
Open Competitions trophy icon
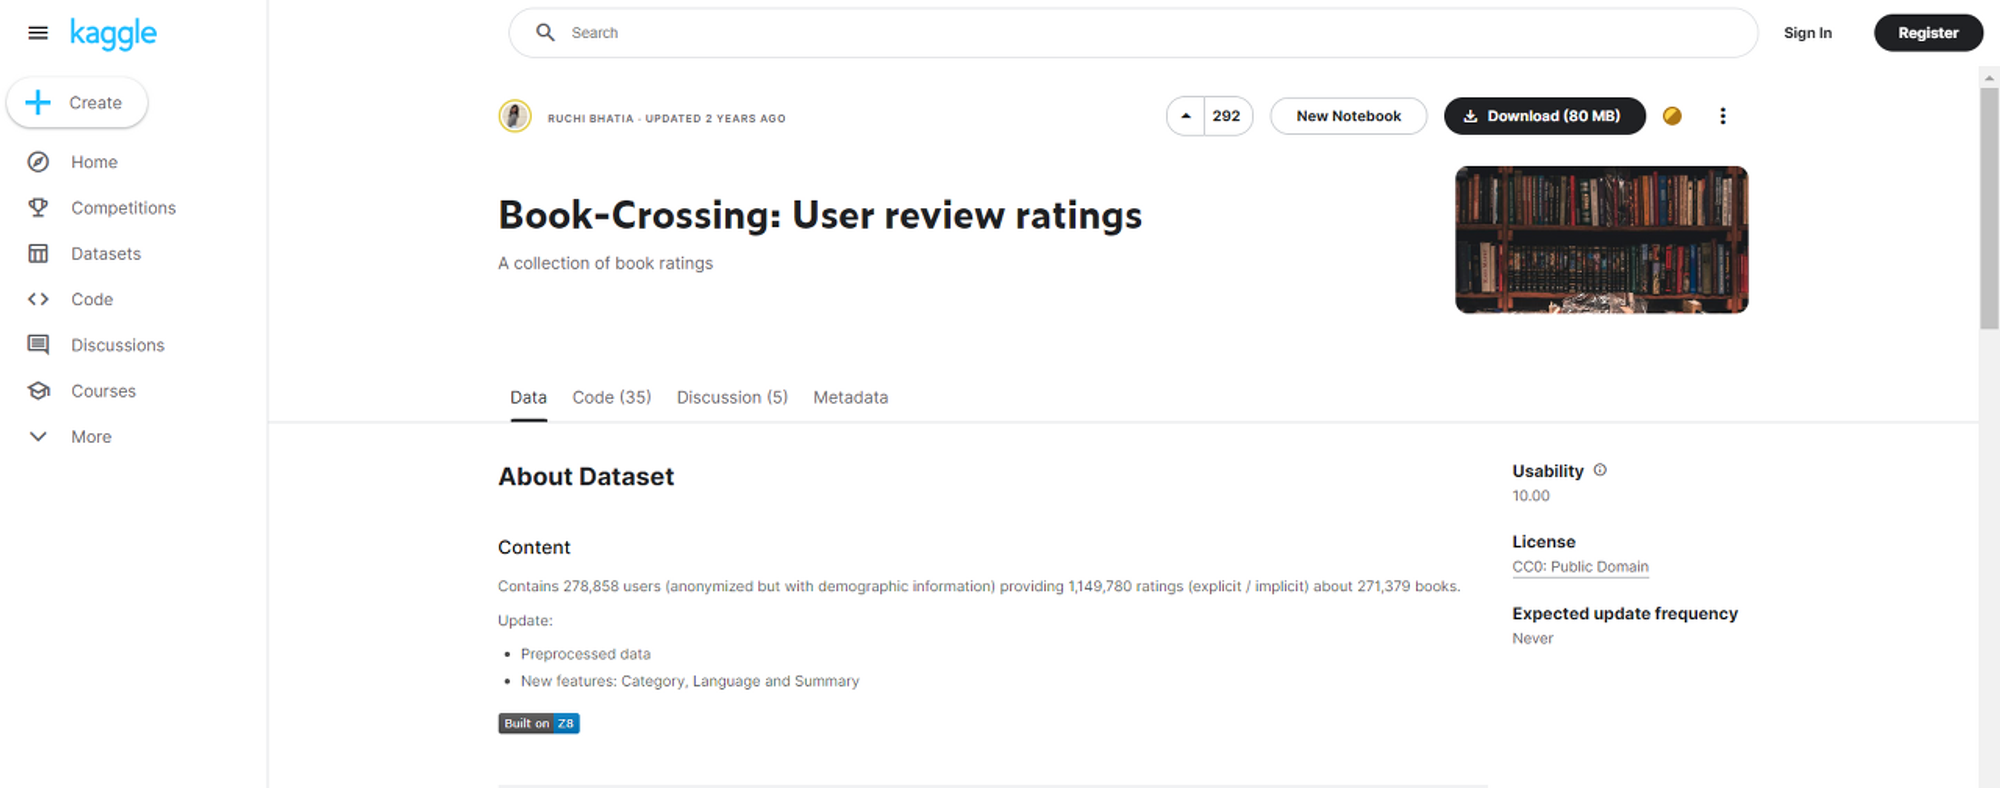38,208
